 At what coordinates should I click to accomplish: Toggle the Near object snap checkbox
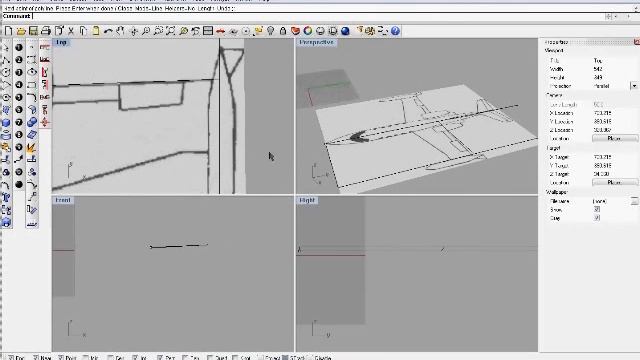(x=36, y=358)
